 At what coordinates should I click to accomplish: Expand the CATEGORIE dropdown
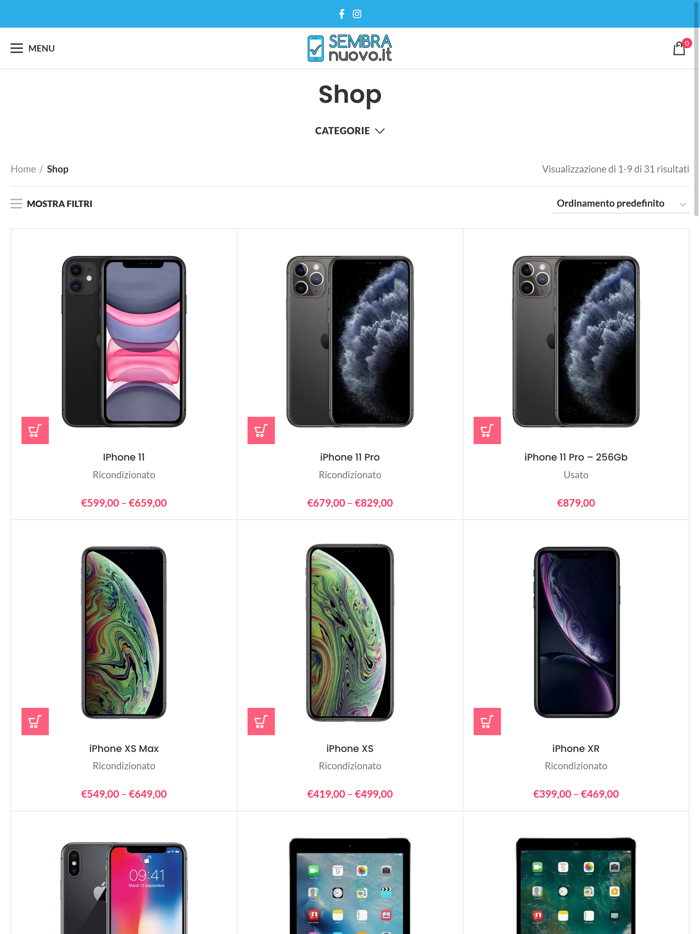coord(350,130)
